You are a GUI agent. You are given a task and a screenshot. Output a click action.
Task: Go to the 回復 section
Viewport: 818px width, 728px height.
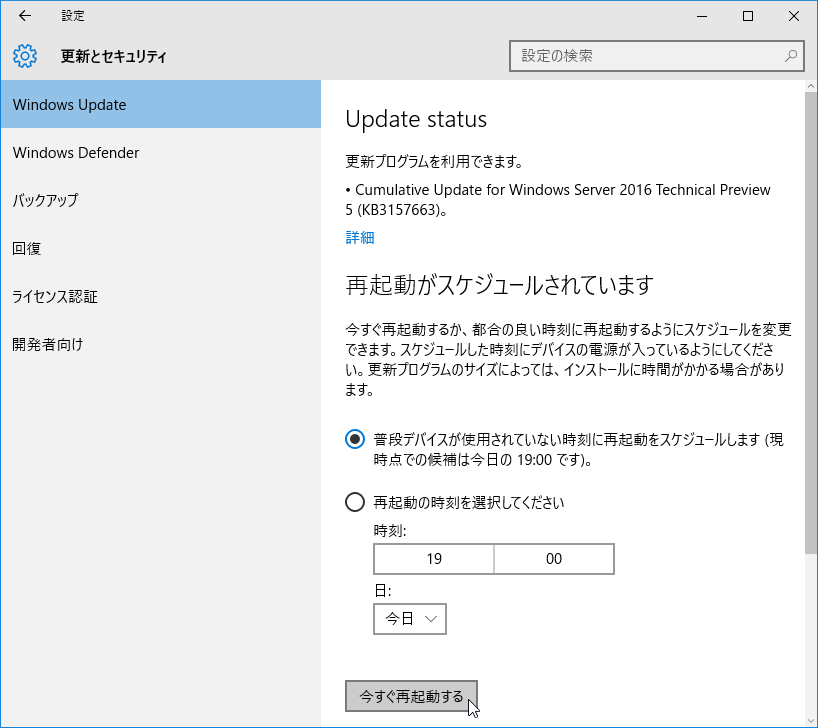click(x=161, y=248)
